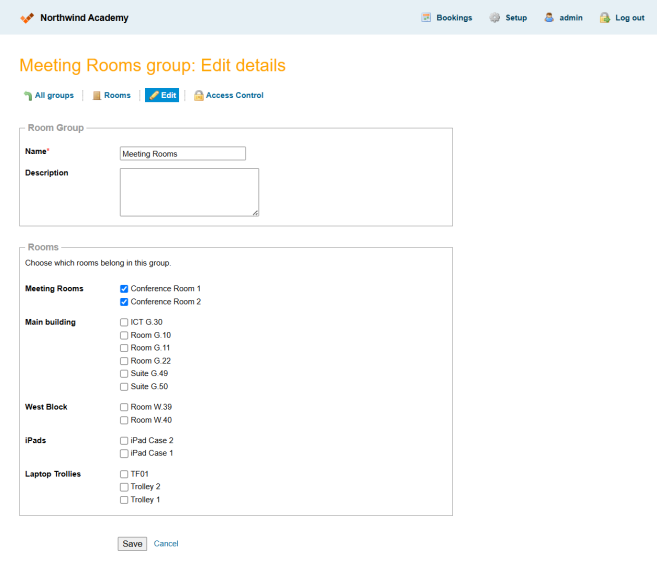Click the Northwind Academy logo icon
Image resolution: width=657 pixels, height=562 pixels.
(x=27, y=18)
